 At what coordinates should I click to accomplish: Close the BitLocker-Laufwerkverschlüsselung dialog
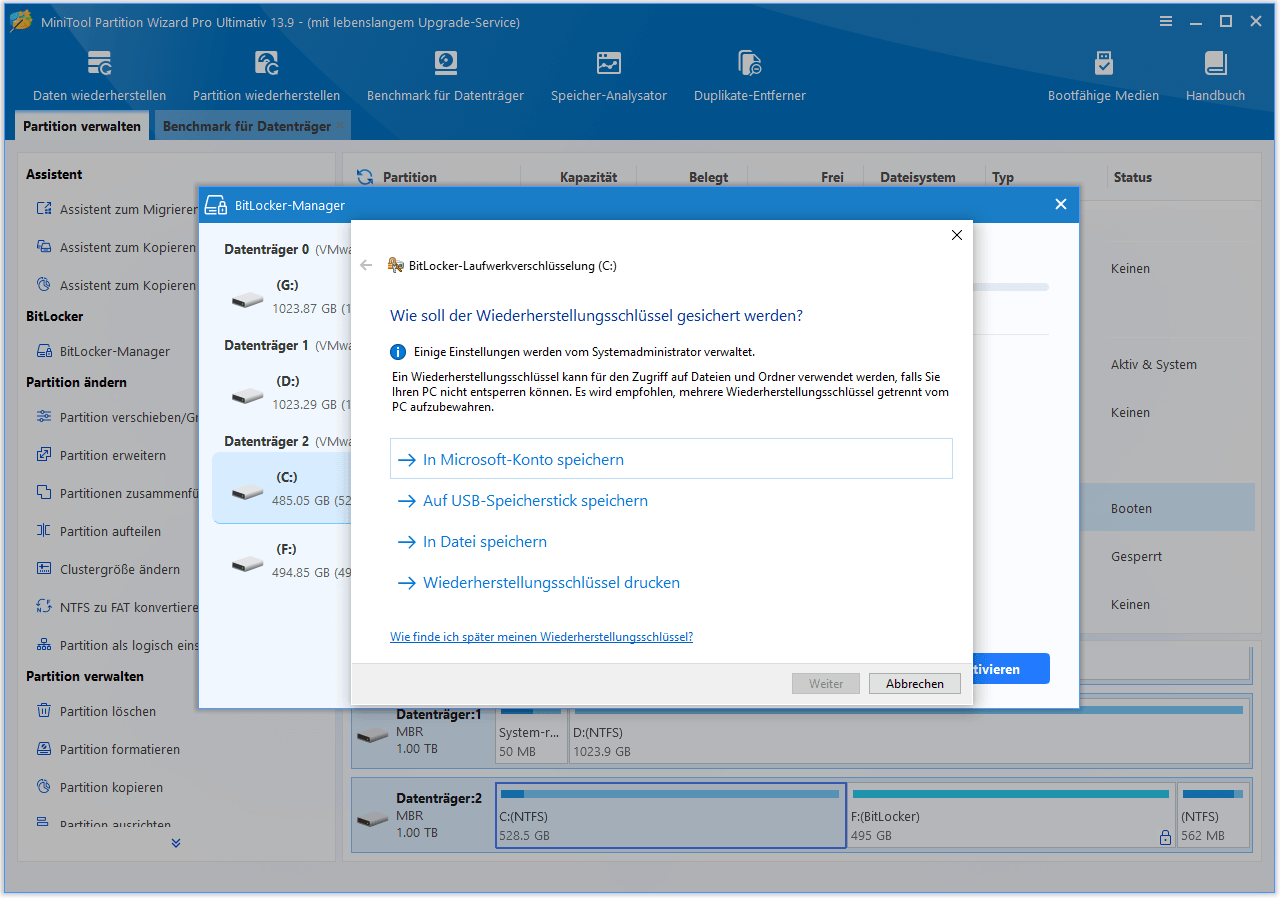pos(956,236)
